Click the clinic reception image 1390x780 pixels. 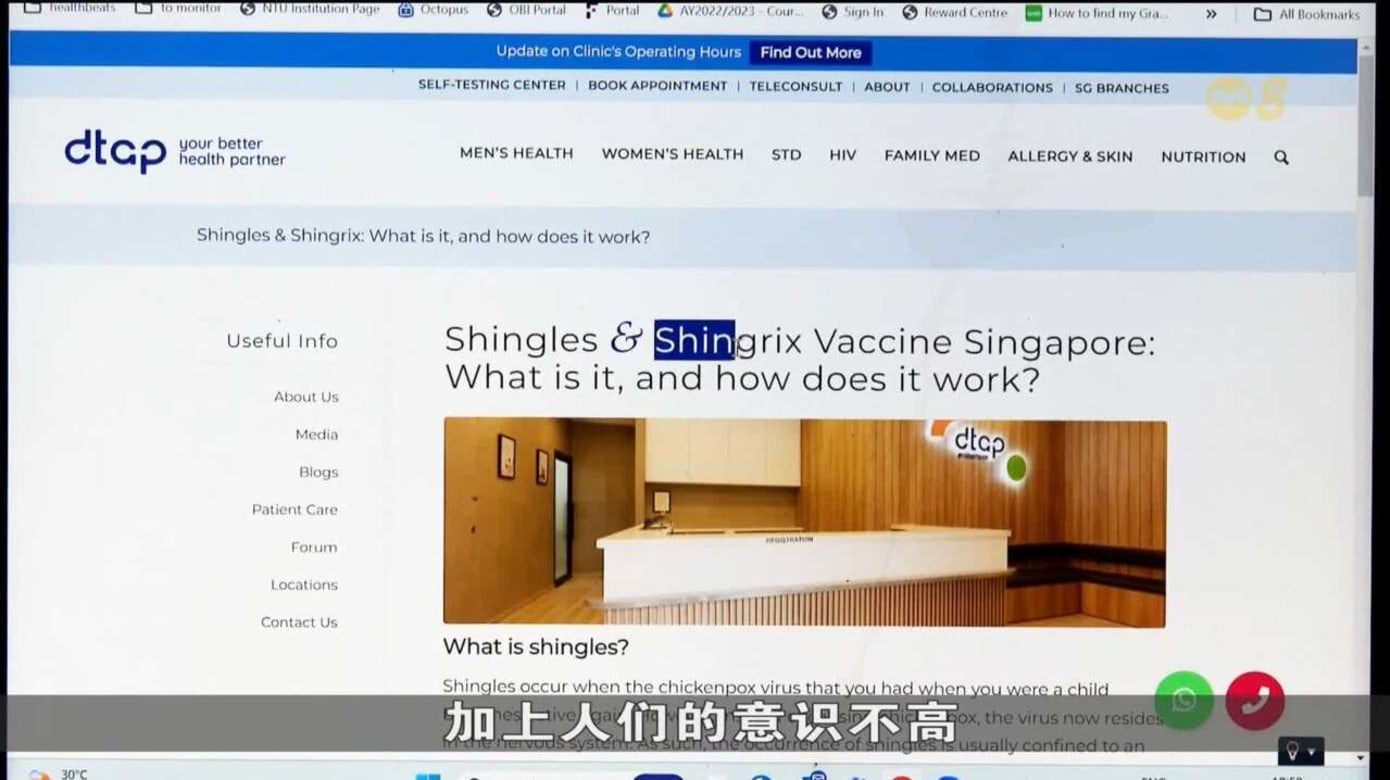[x=804, y=523]
